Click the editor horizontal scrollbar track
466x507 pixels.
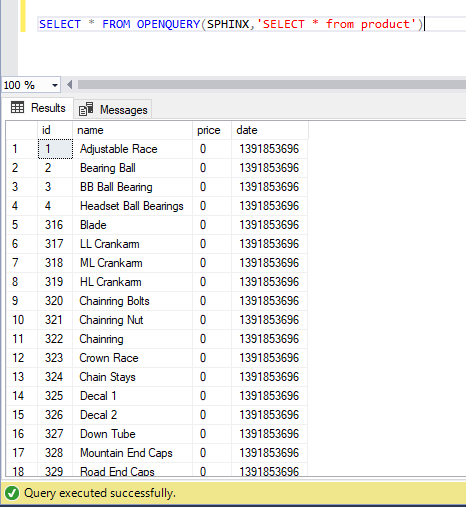point(271,85)
